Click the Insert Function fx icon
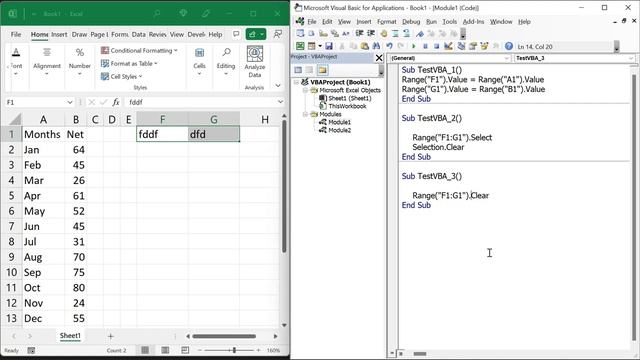The image size is (640, 360). click(116, 102)
